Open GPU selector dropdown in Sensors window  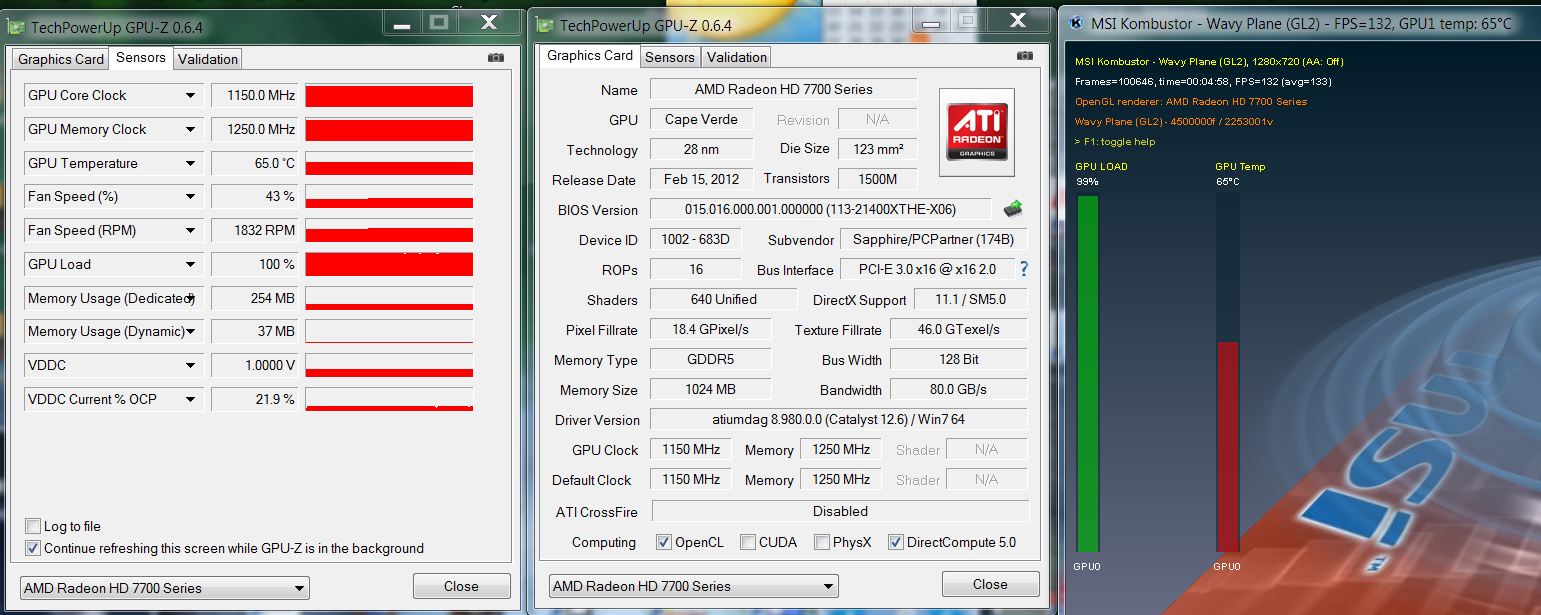coord(164,588)
